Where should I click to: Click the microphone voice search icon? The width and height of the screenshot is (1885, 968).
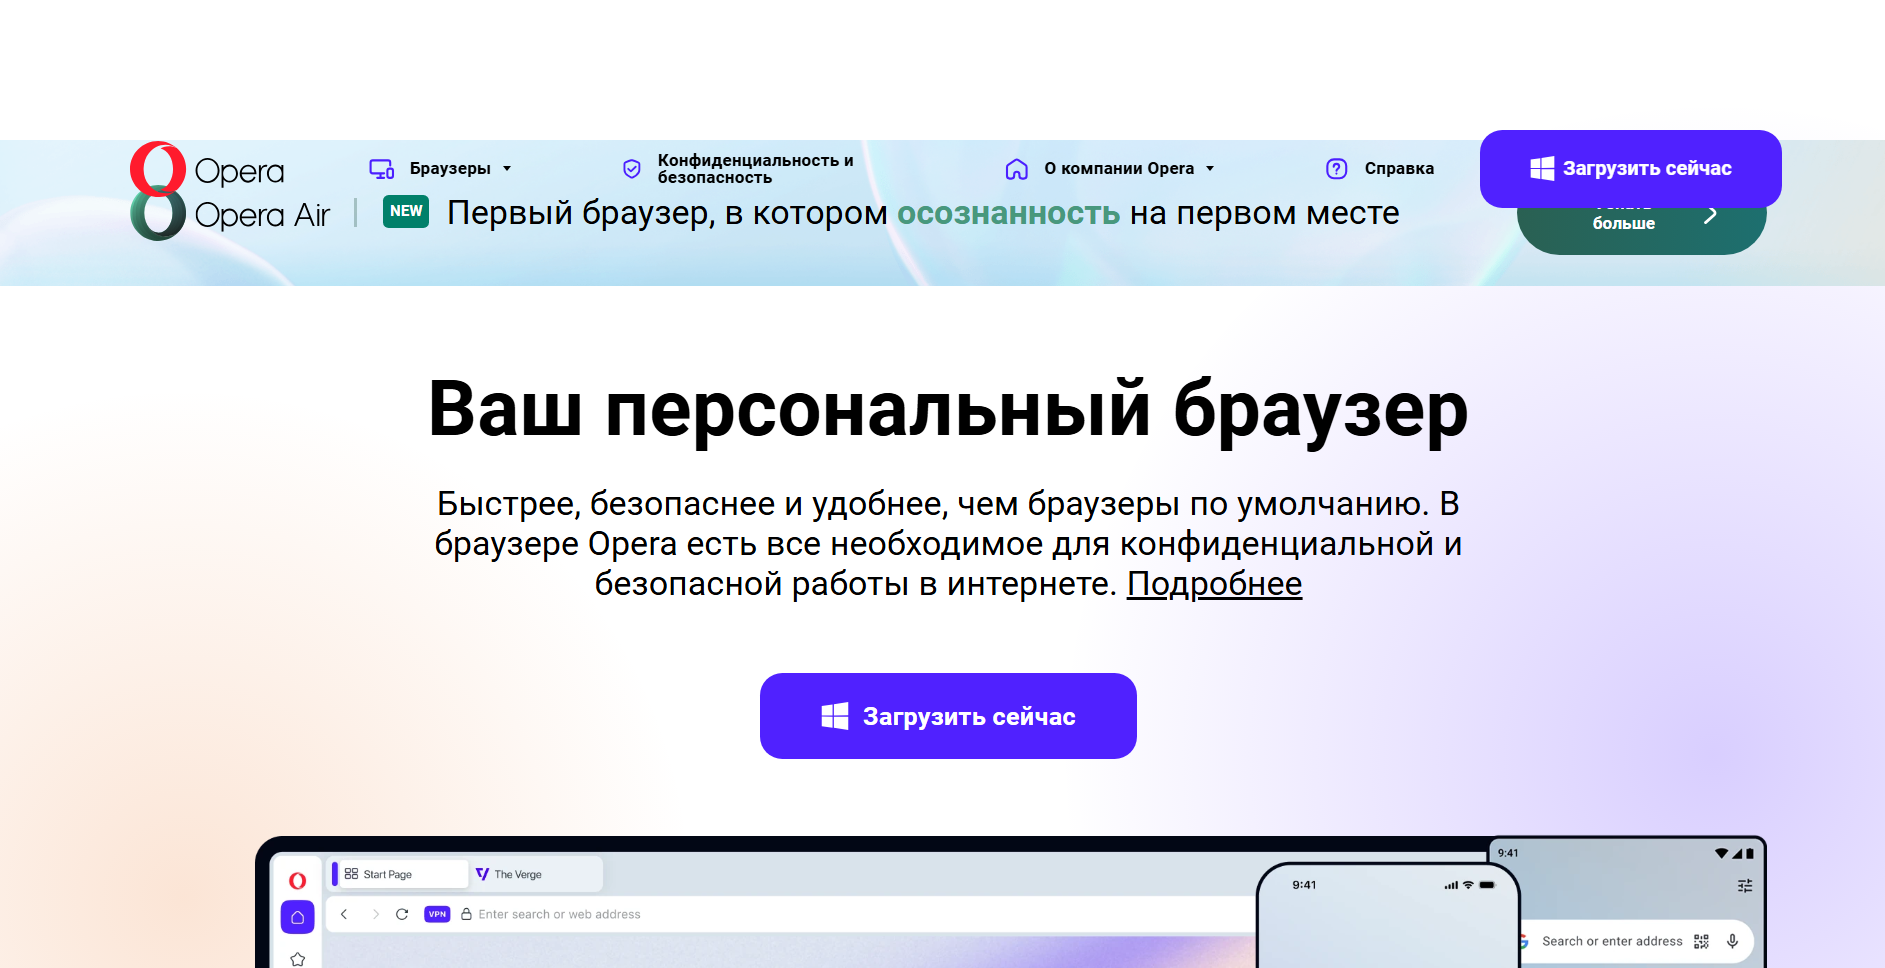point(1732,941)
